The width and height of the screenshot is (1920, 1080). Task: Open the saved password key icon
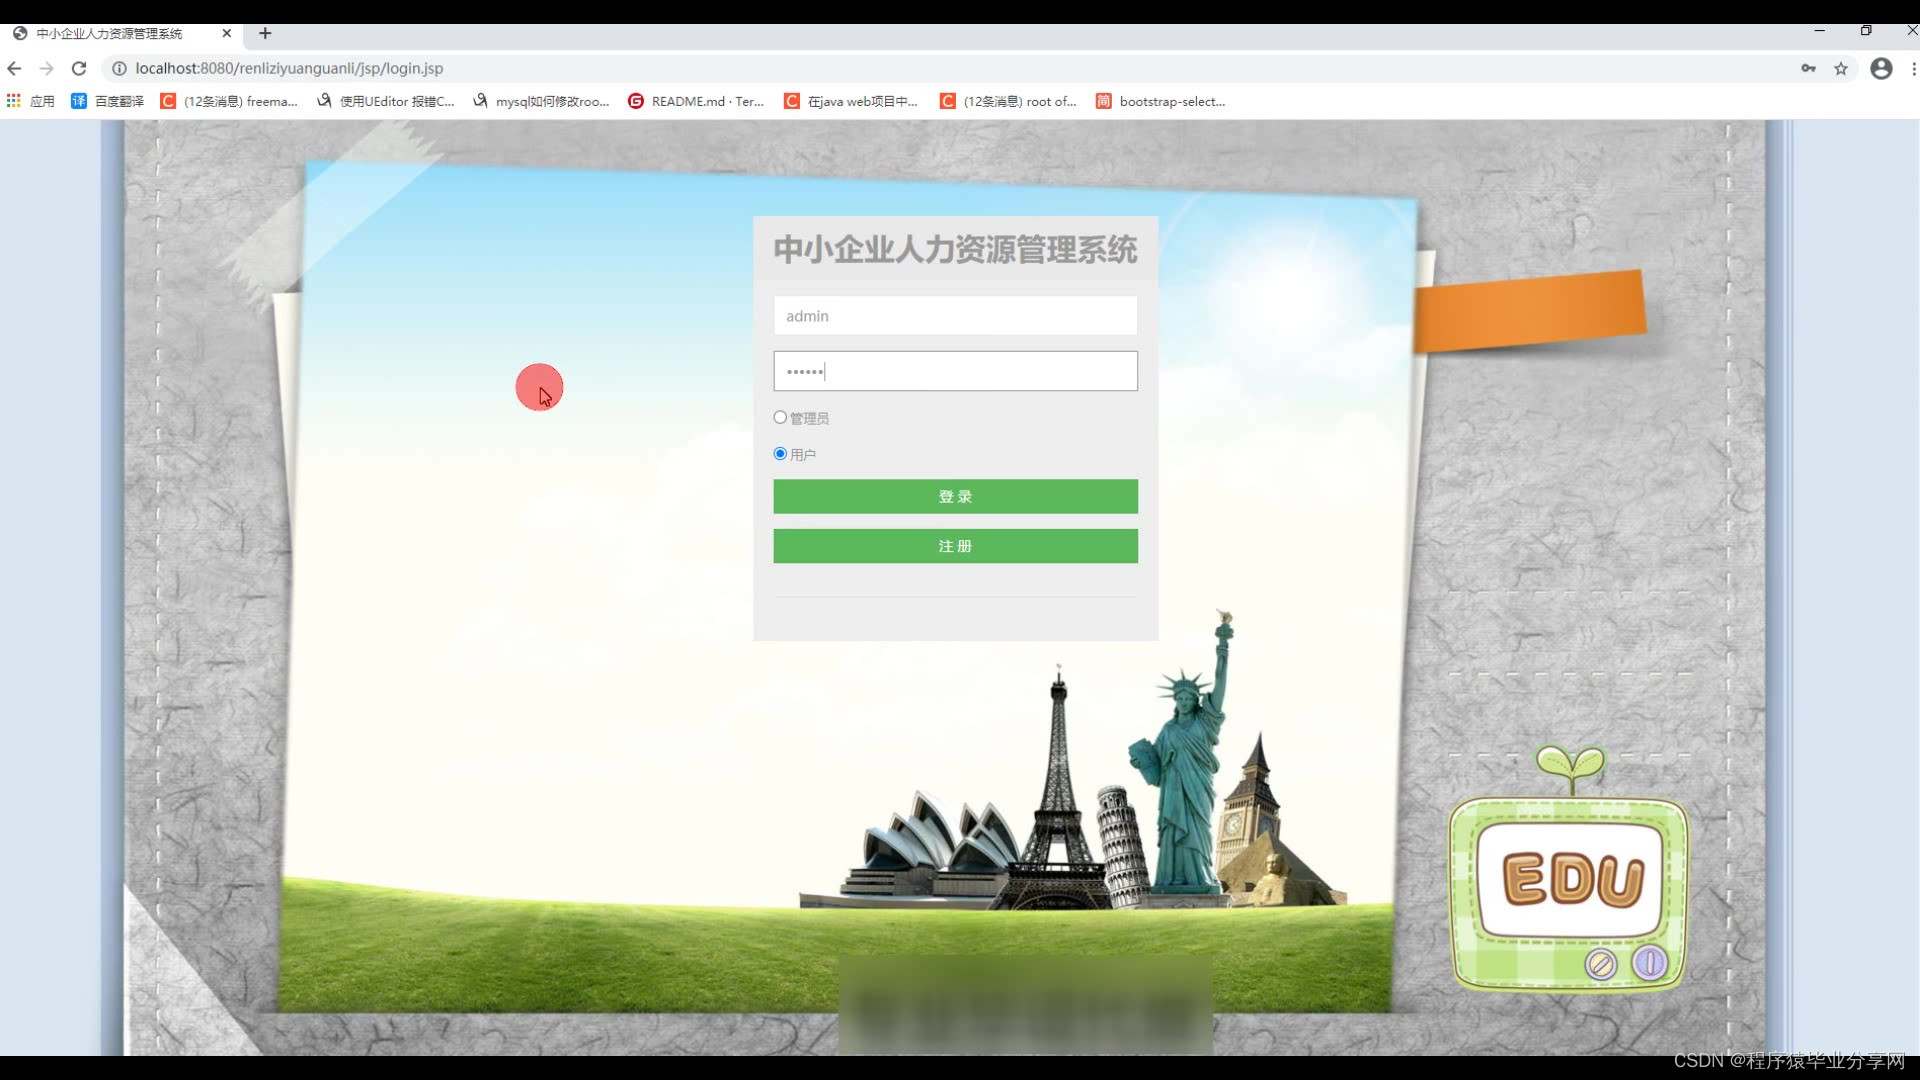[x=1808, y=68]
